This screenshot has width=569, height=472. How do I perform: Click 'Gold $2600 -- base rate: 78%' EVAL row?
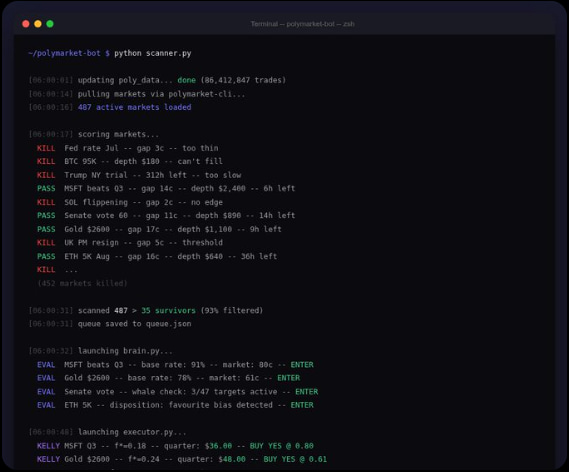168,378
